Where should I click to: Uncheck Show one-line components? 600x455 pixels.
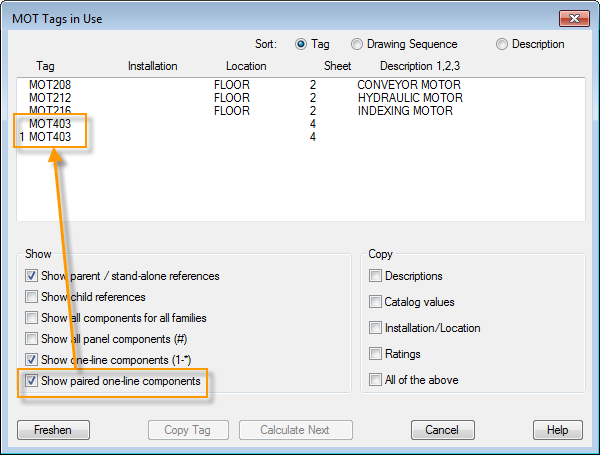(x=33, y=360)
